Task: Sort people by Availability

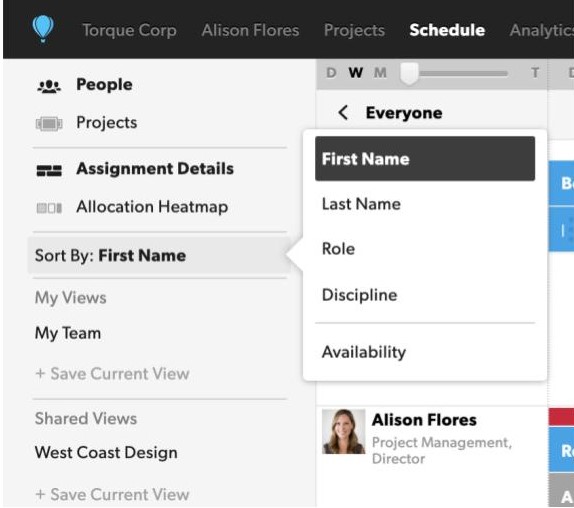Action: 425,352
